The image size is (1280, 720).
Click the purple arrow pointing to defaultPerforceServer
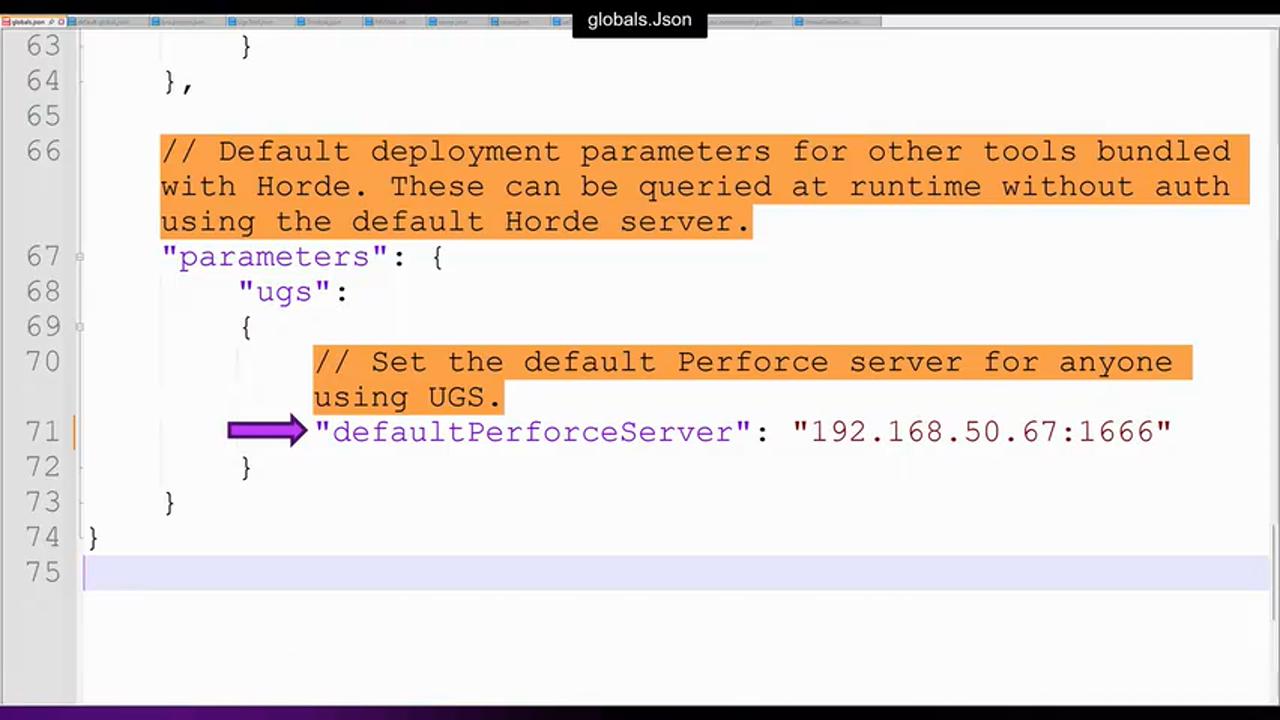[x=267, y=431]
